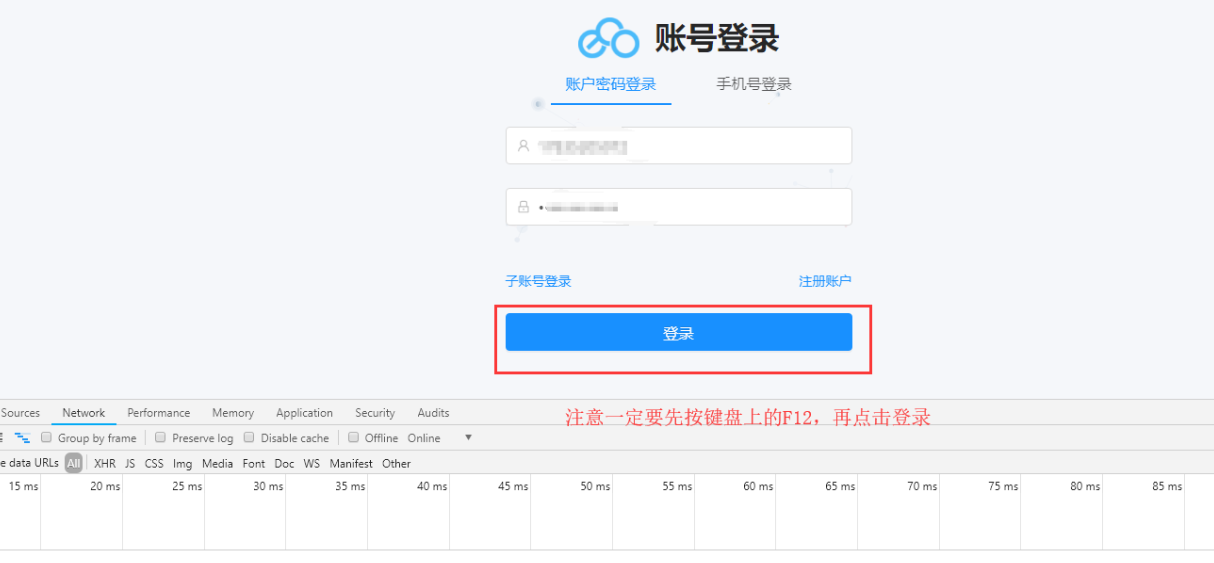Screen dimensions: 1214x563
Task: Open the Security panel tab
Action: point(375,413)
